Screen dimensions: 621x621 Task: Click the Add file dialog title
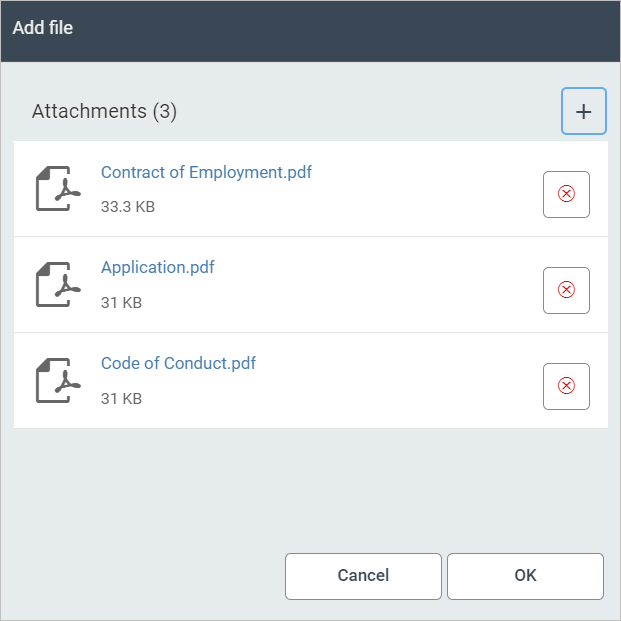43,28
